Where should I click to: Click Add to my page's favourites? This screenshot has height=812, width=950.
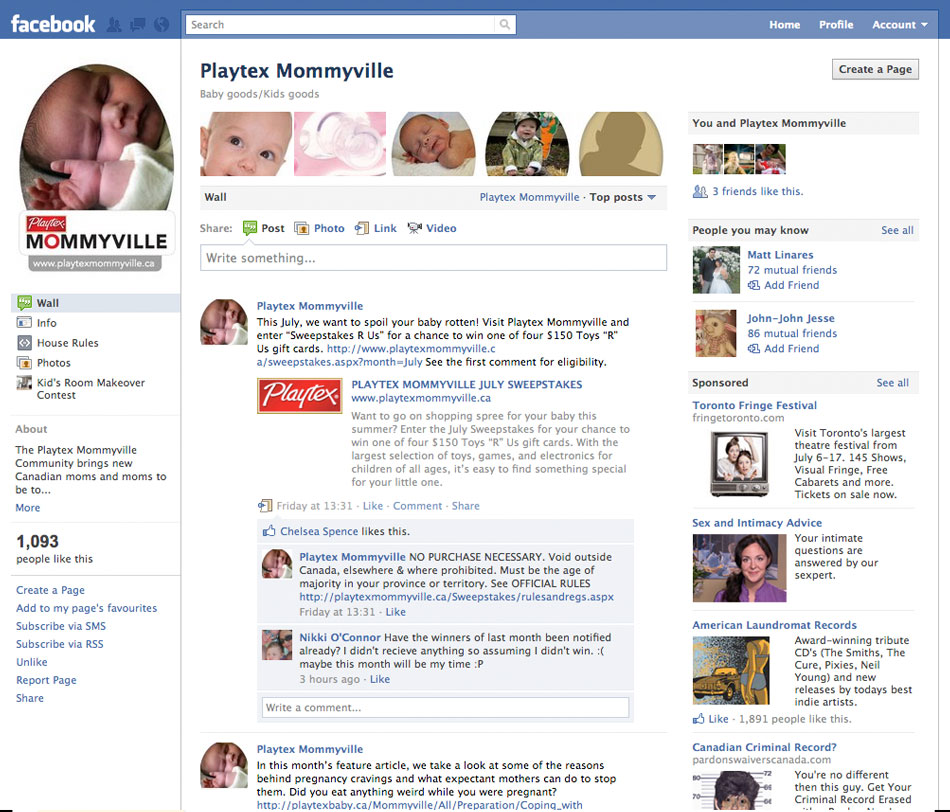pyautogui.click(x=87, y=608)
